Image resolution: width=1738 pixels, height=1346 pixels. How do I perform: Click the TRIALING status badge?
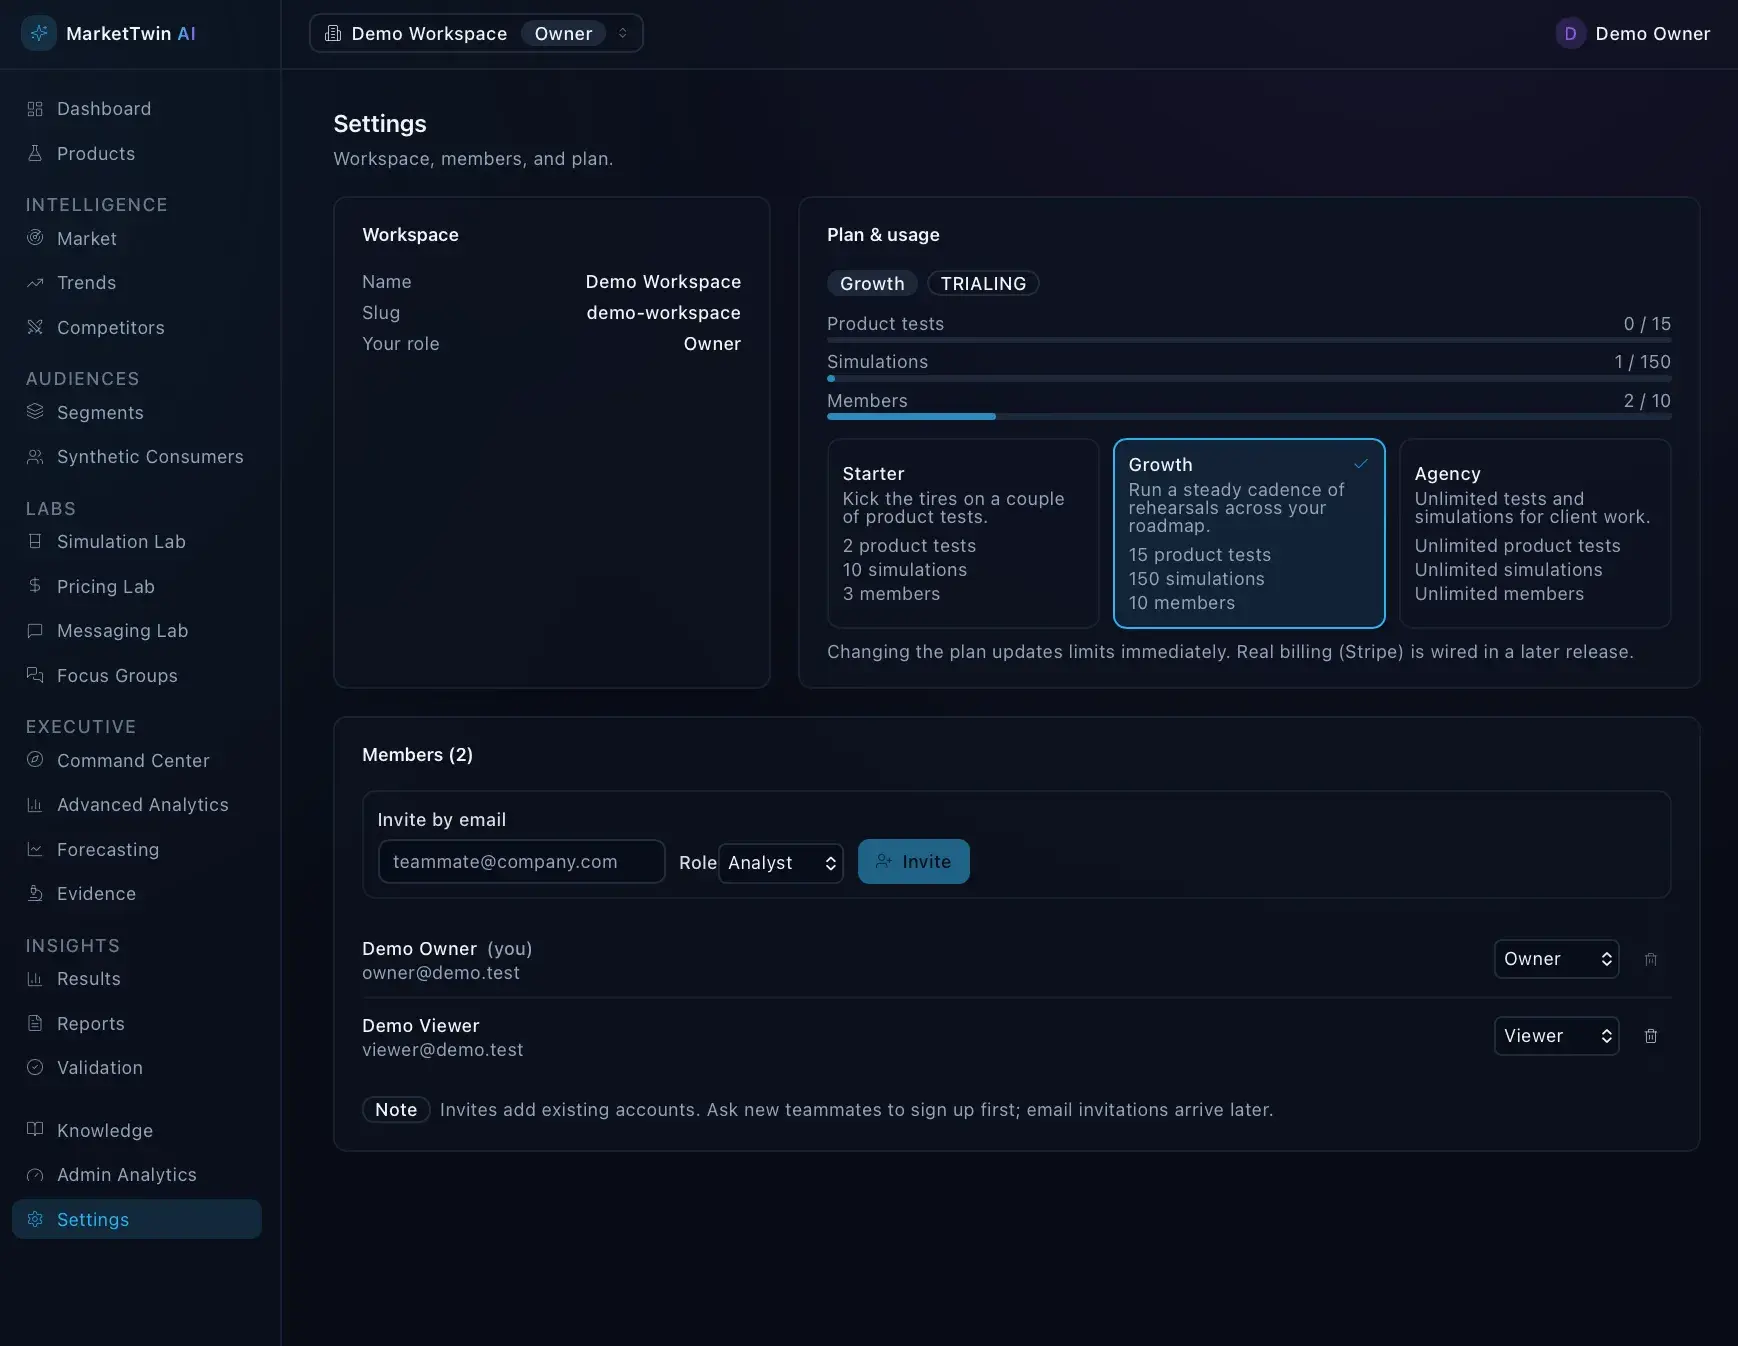[x=983, y=283]
